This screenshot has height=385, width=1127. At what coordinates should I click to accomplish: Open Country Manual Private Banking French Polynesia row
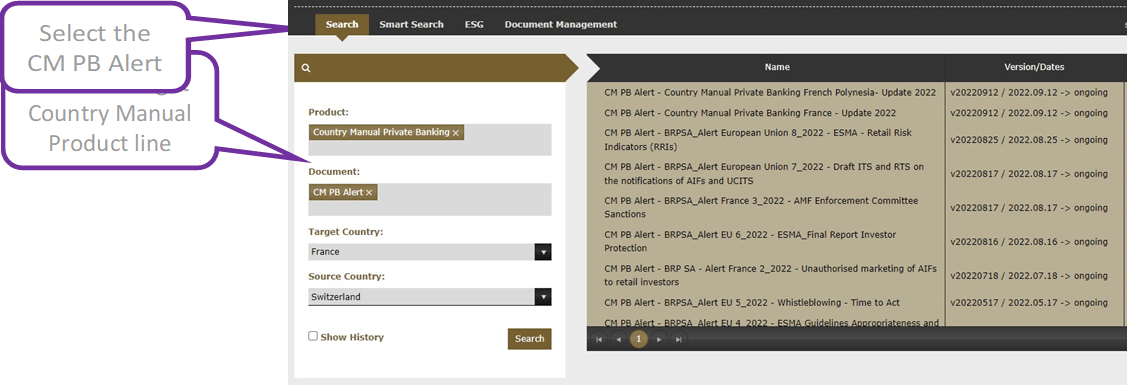[770, 93]
